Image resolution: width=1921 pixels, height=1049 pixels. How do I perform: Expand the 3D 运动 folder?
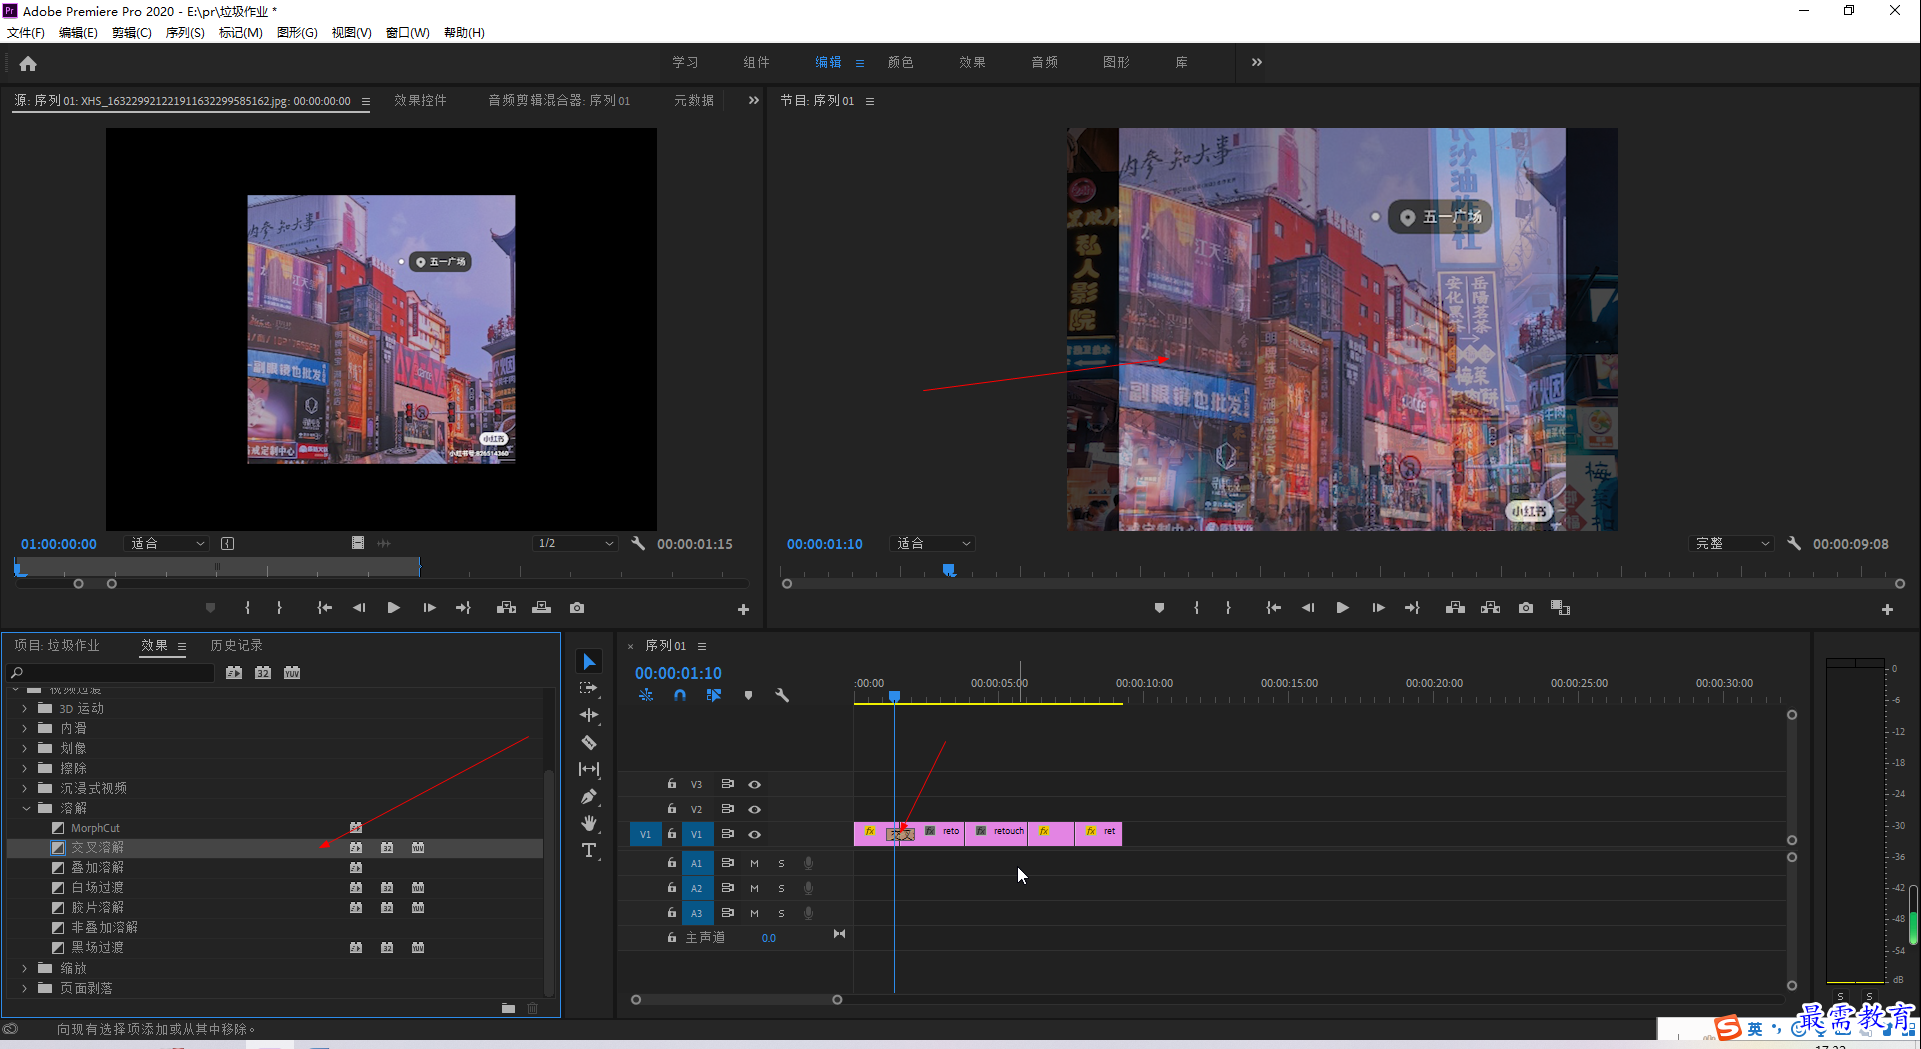coord(25,708)
